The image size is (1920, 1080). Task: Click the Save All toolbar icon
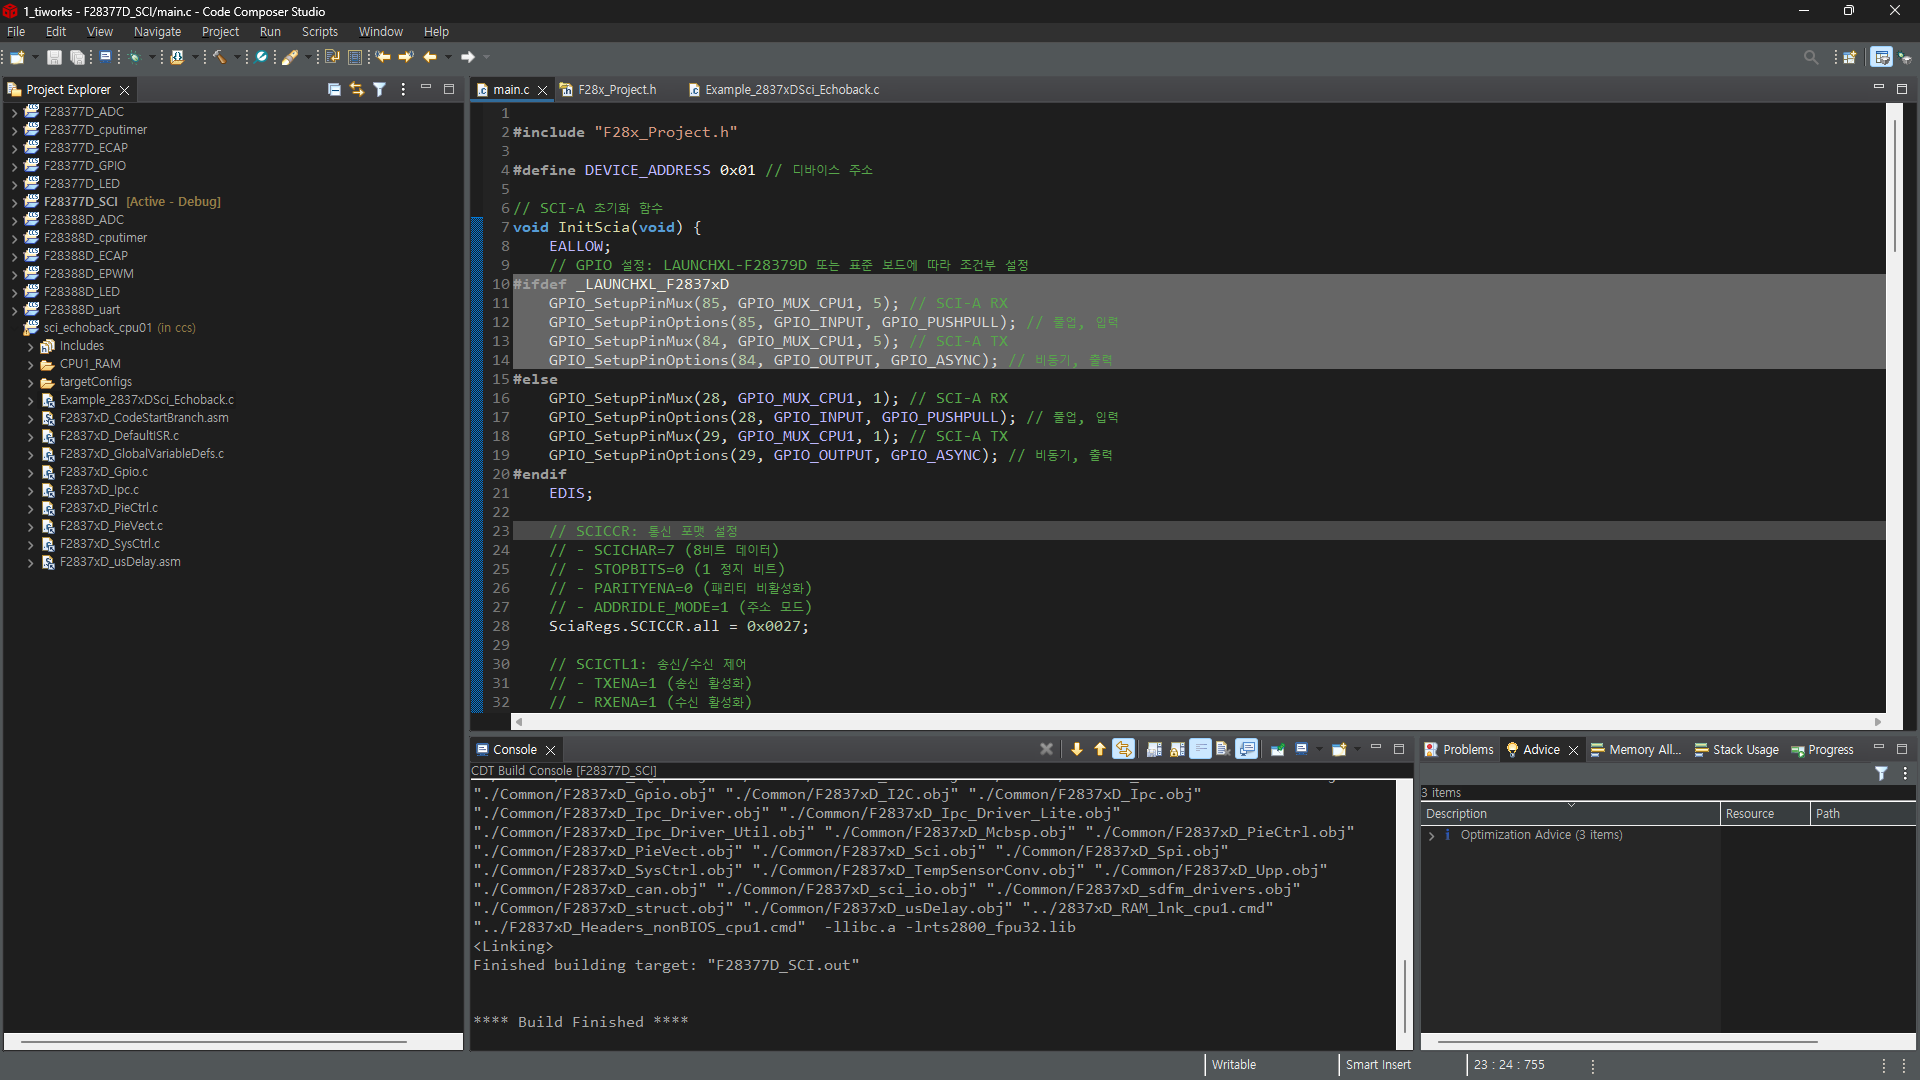click(77, 57)
